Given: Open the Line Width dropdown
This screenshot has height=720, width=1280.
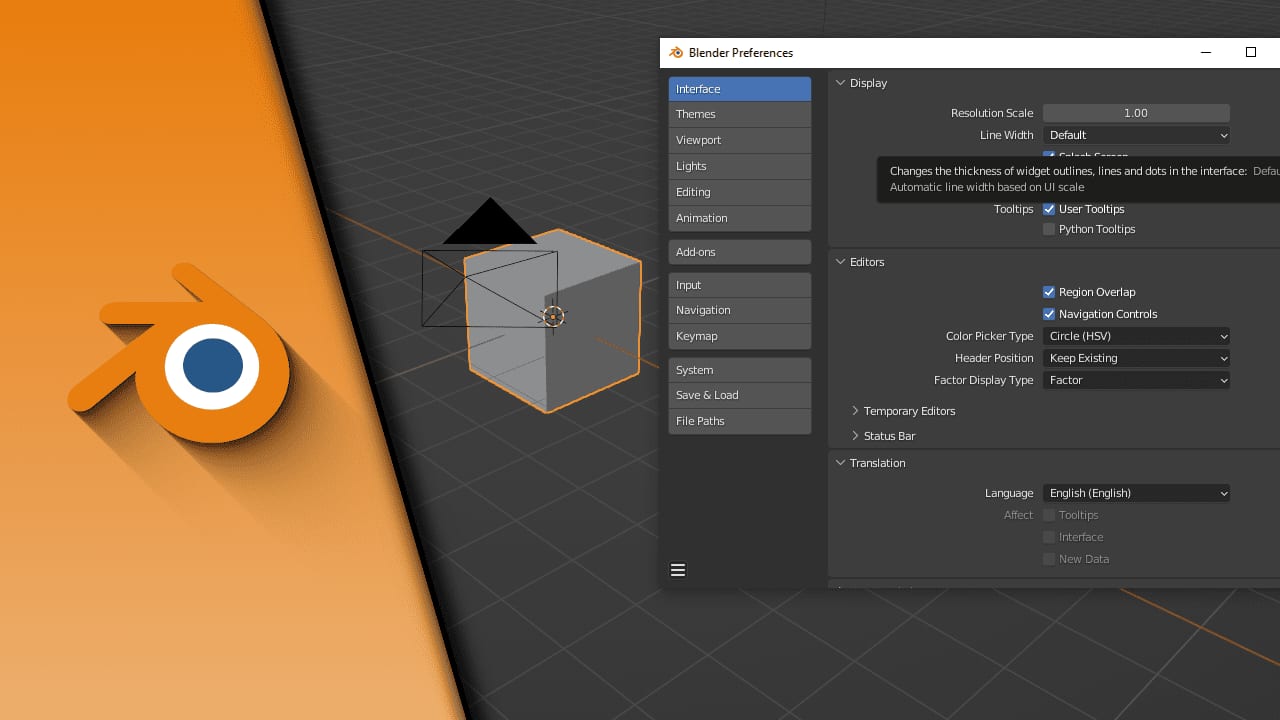Looking at the screenshot, I should 1136,135.
